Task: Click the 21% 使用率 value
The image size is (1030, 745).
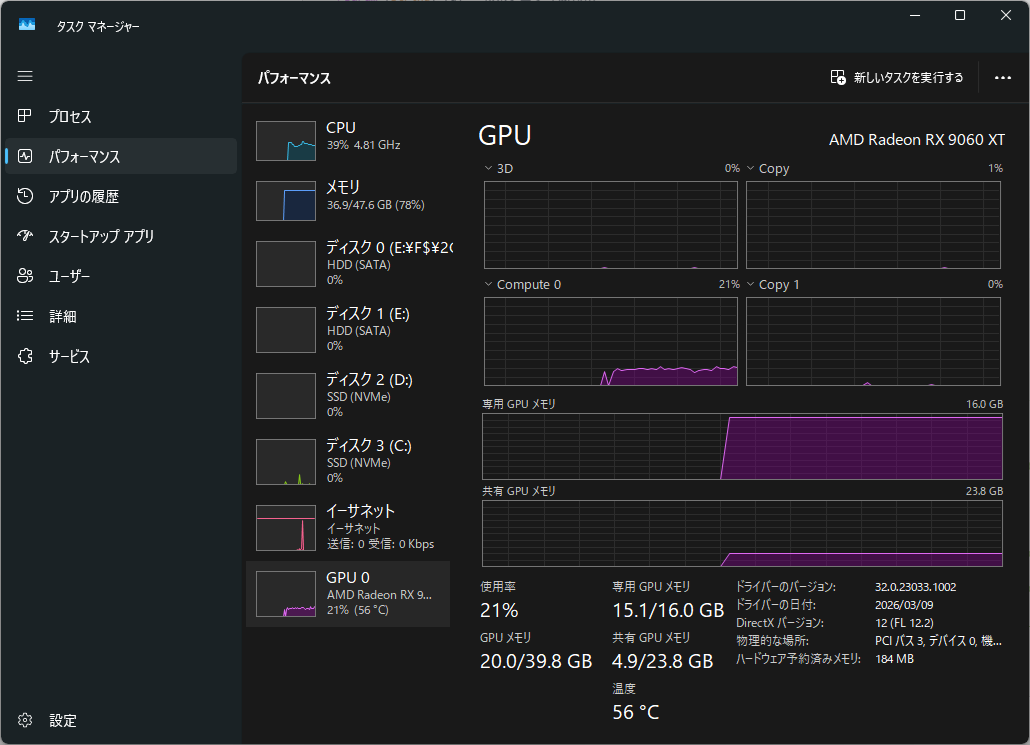Action: pos(499,610)
